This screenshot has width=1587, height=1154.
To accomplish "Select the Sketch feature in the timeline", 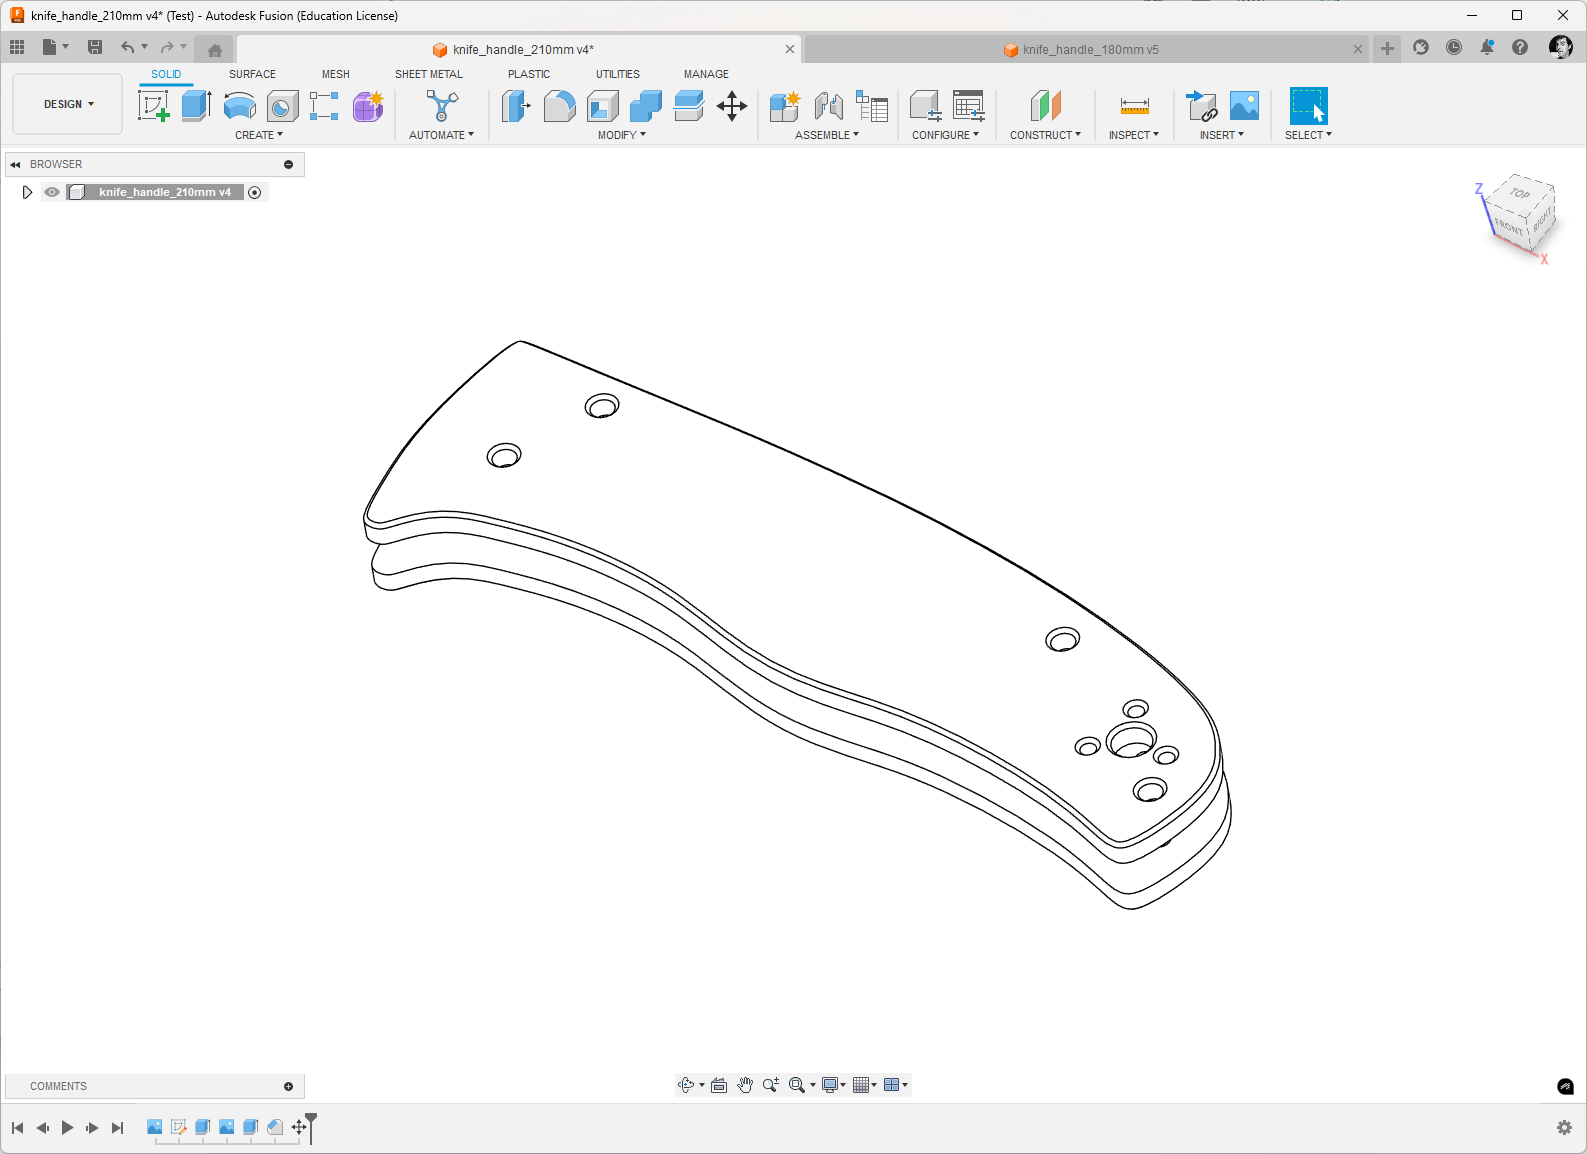I will click(178, 1127).
